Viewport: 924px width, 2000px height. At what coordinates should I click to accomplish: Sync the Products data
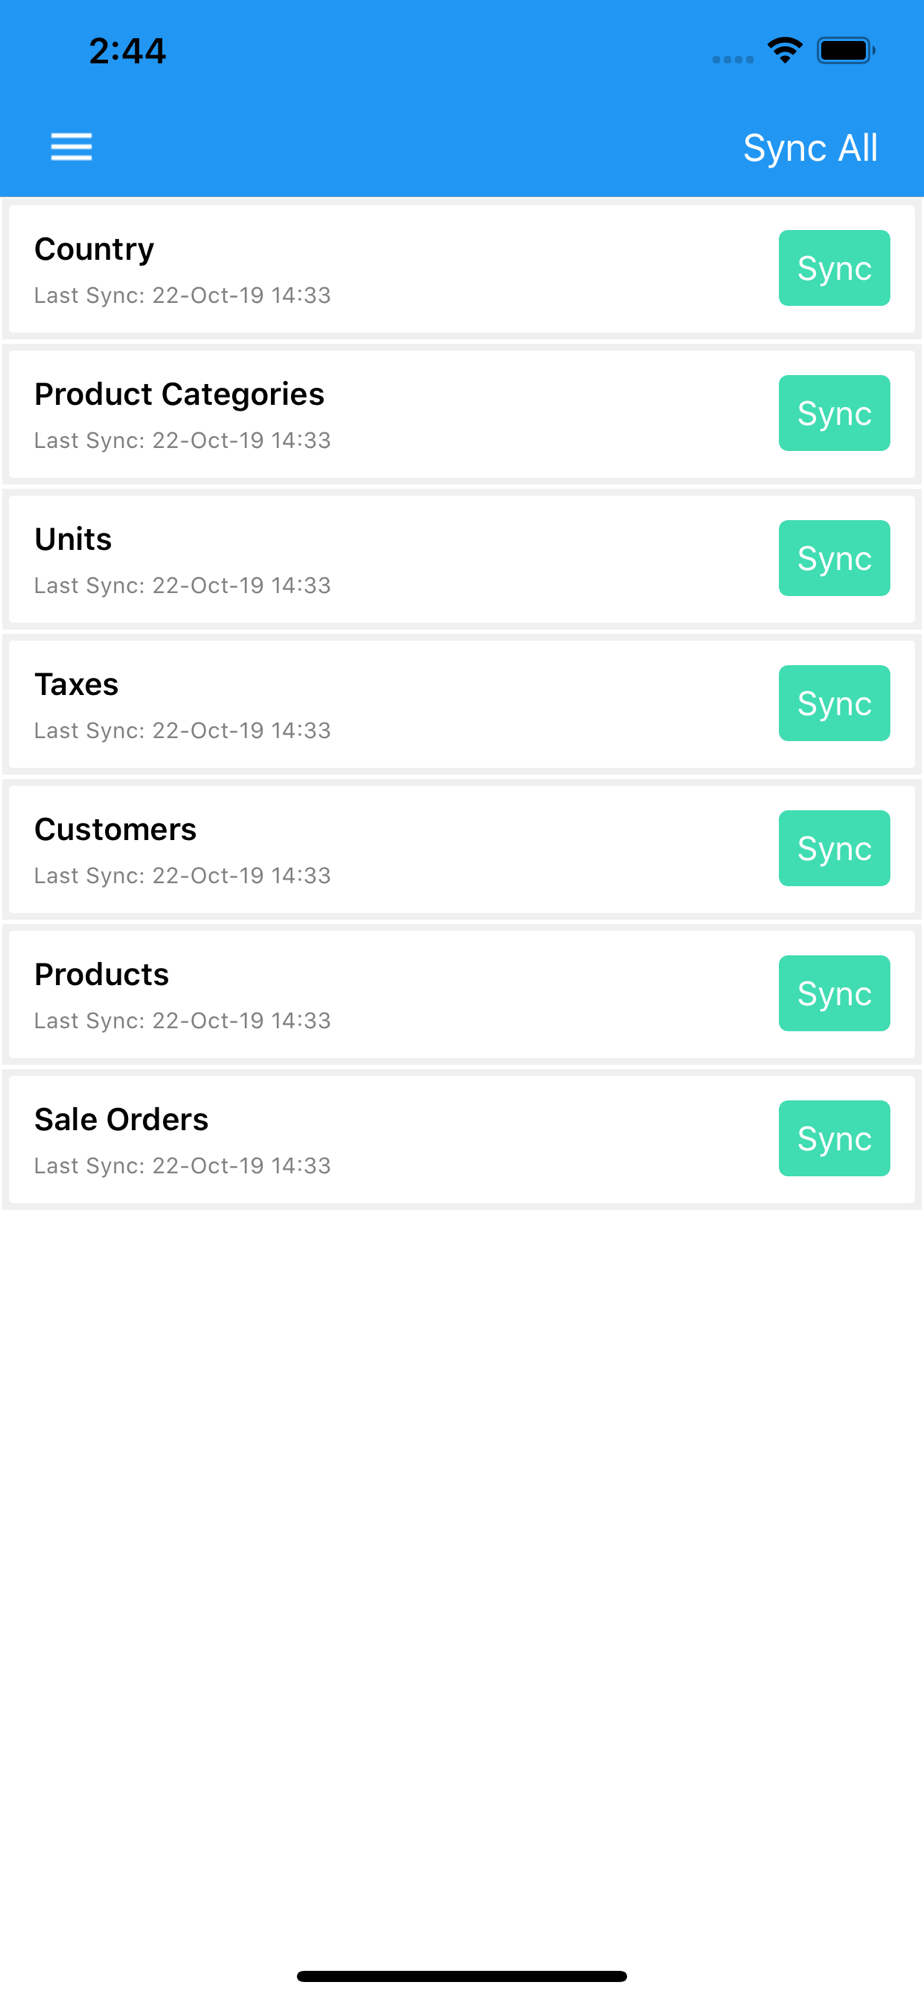[x=834, y=993]
